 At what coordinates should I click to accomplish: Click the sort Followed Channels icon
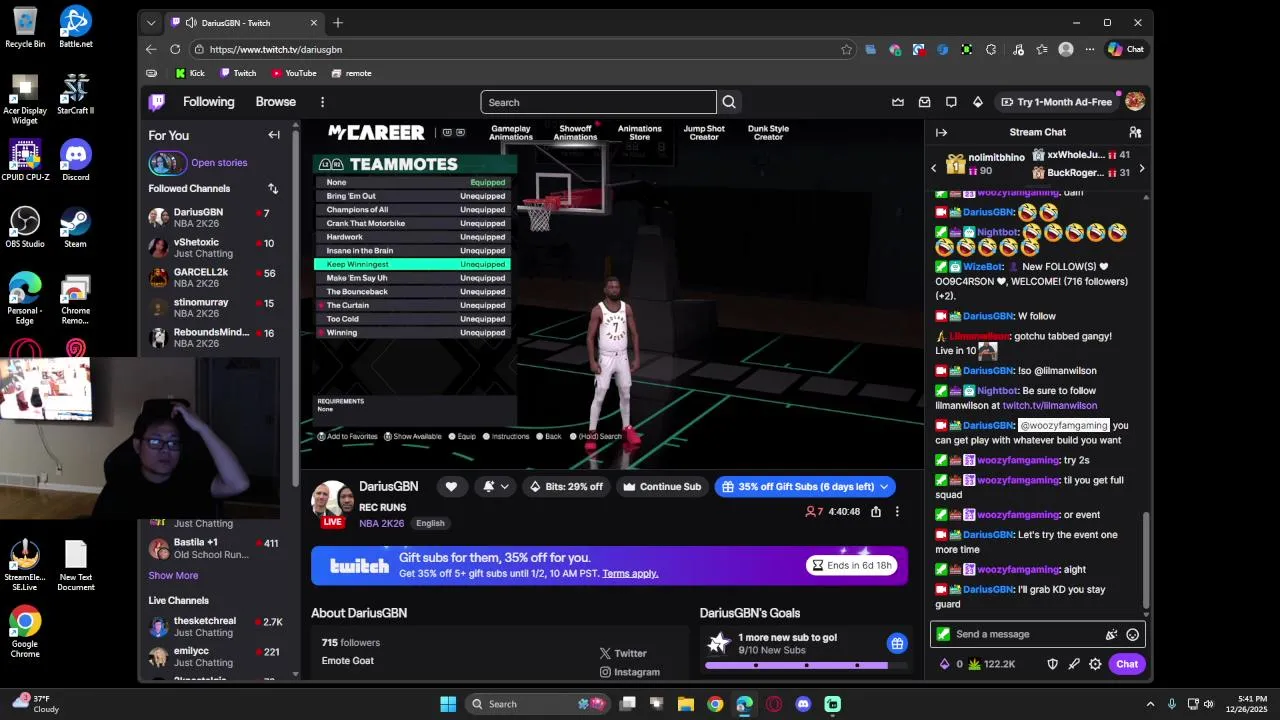click(273, 188)
